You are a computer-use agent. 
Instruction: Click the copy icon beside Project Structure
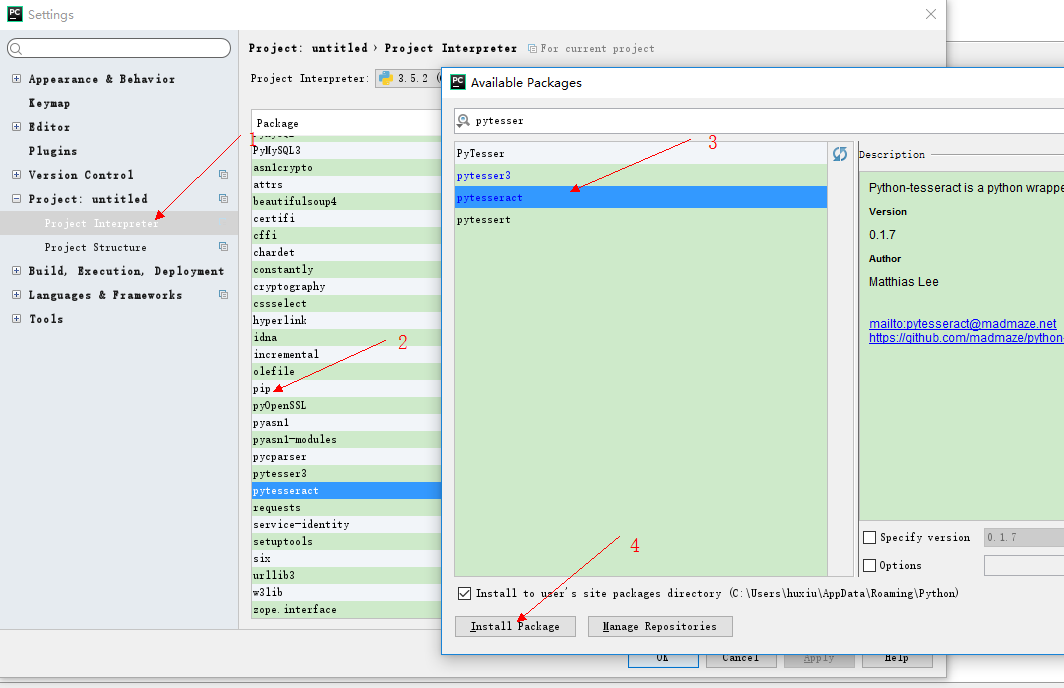[223, 247]
